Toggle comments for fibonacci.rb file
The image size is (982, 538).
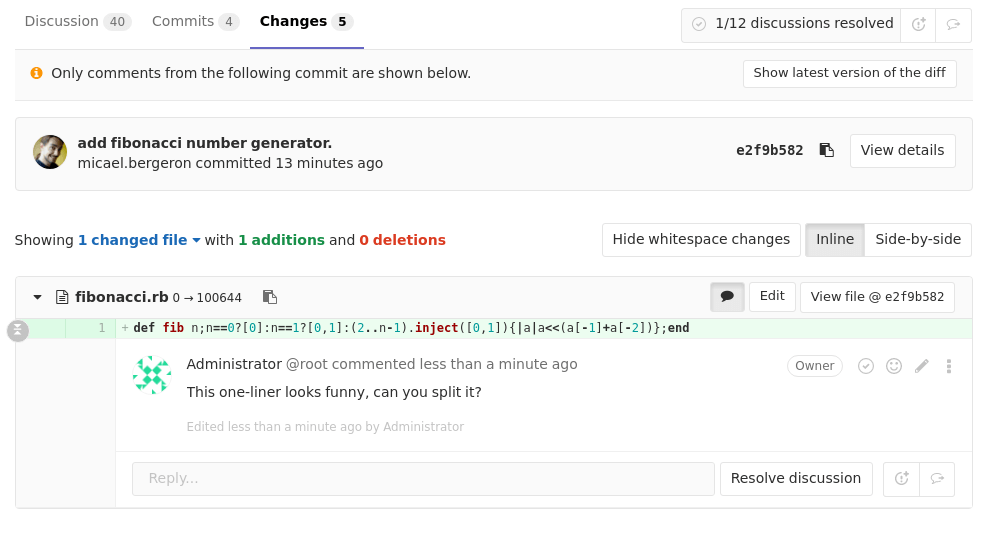[x=727, y=297]
